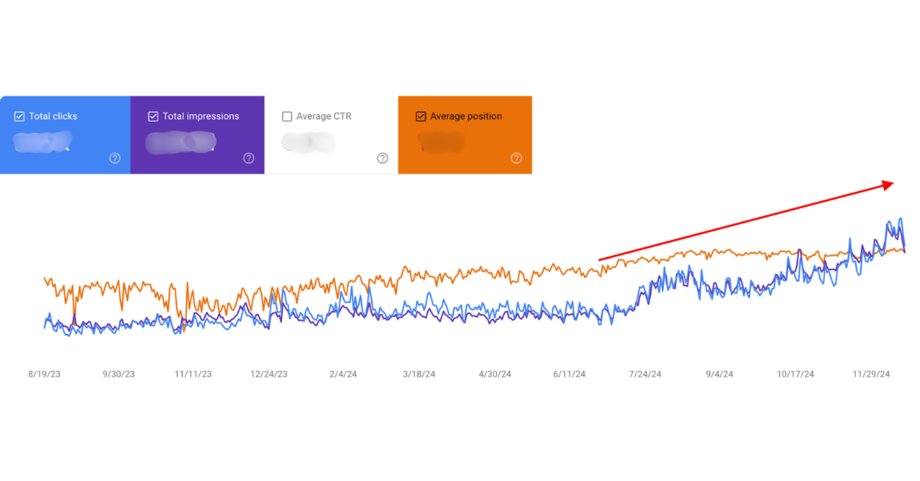Toggle the Average position checkbox
Image resolution: width=920 pixels, height=481 pixels.
tap(420, 117)
